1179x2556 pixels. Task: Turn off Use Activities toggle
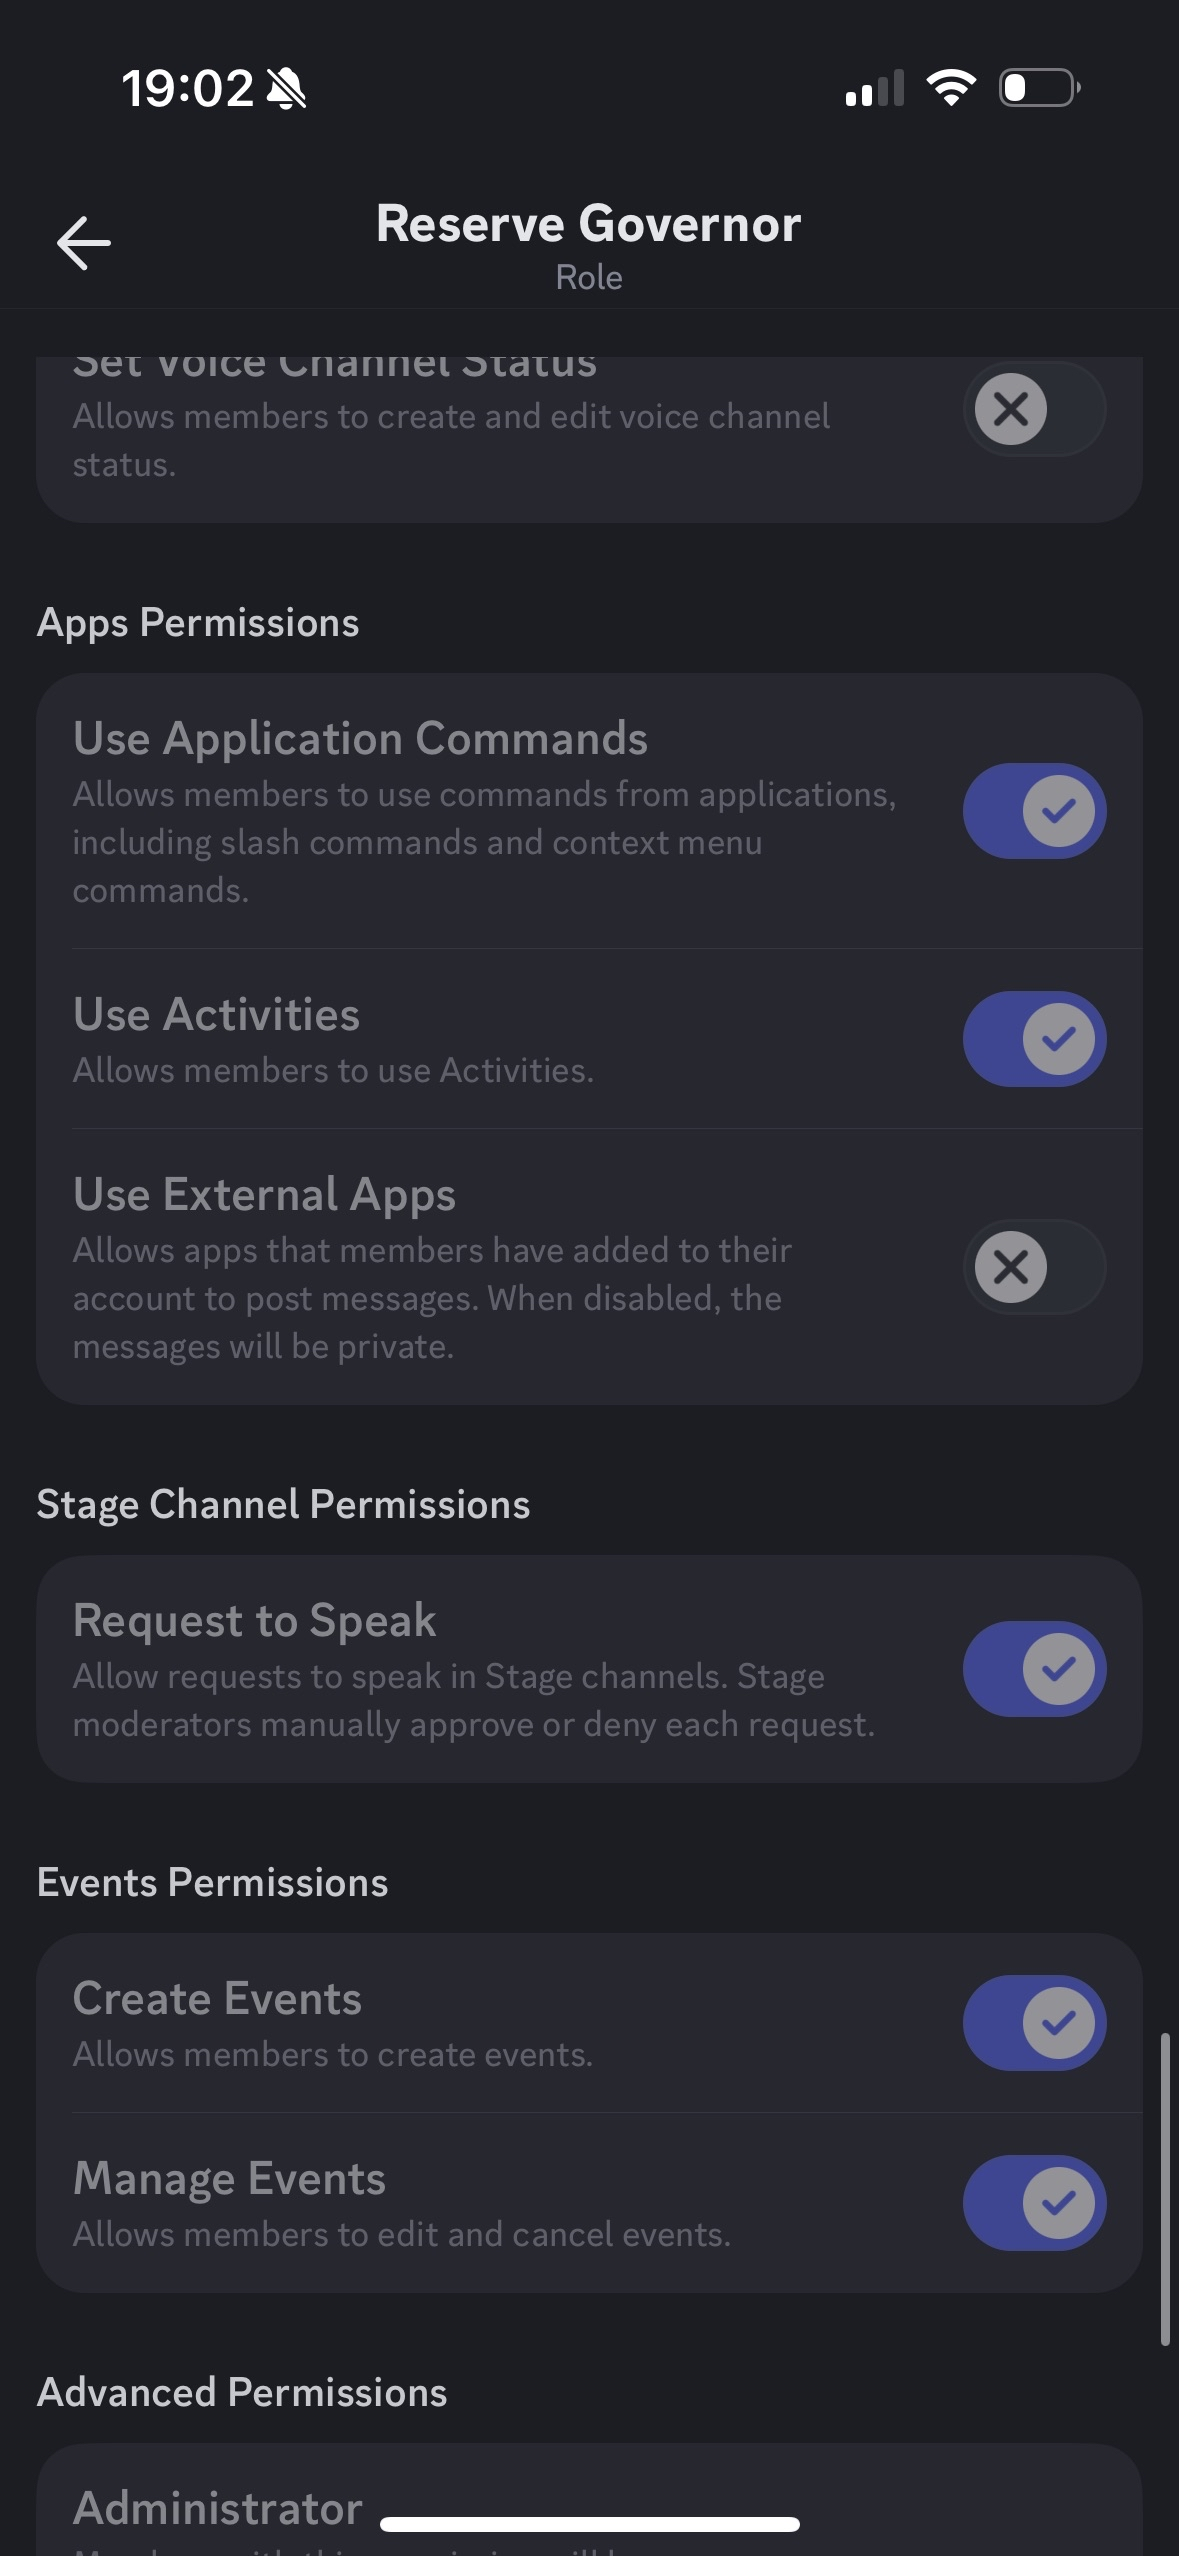[1034, 1039]
